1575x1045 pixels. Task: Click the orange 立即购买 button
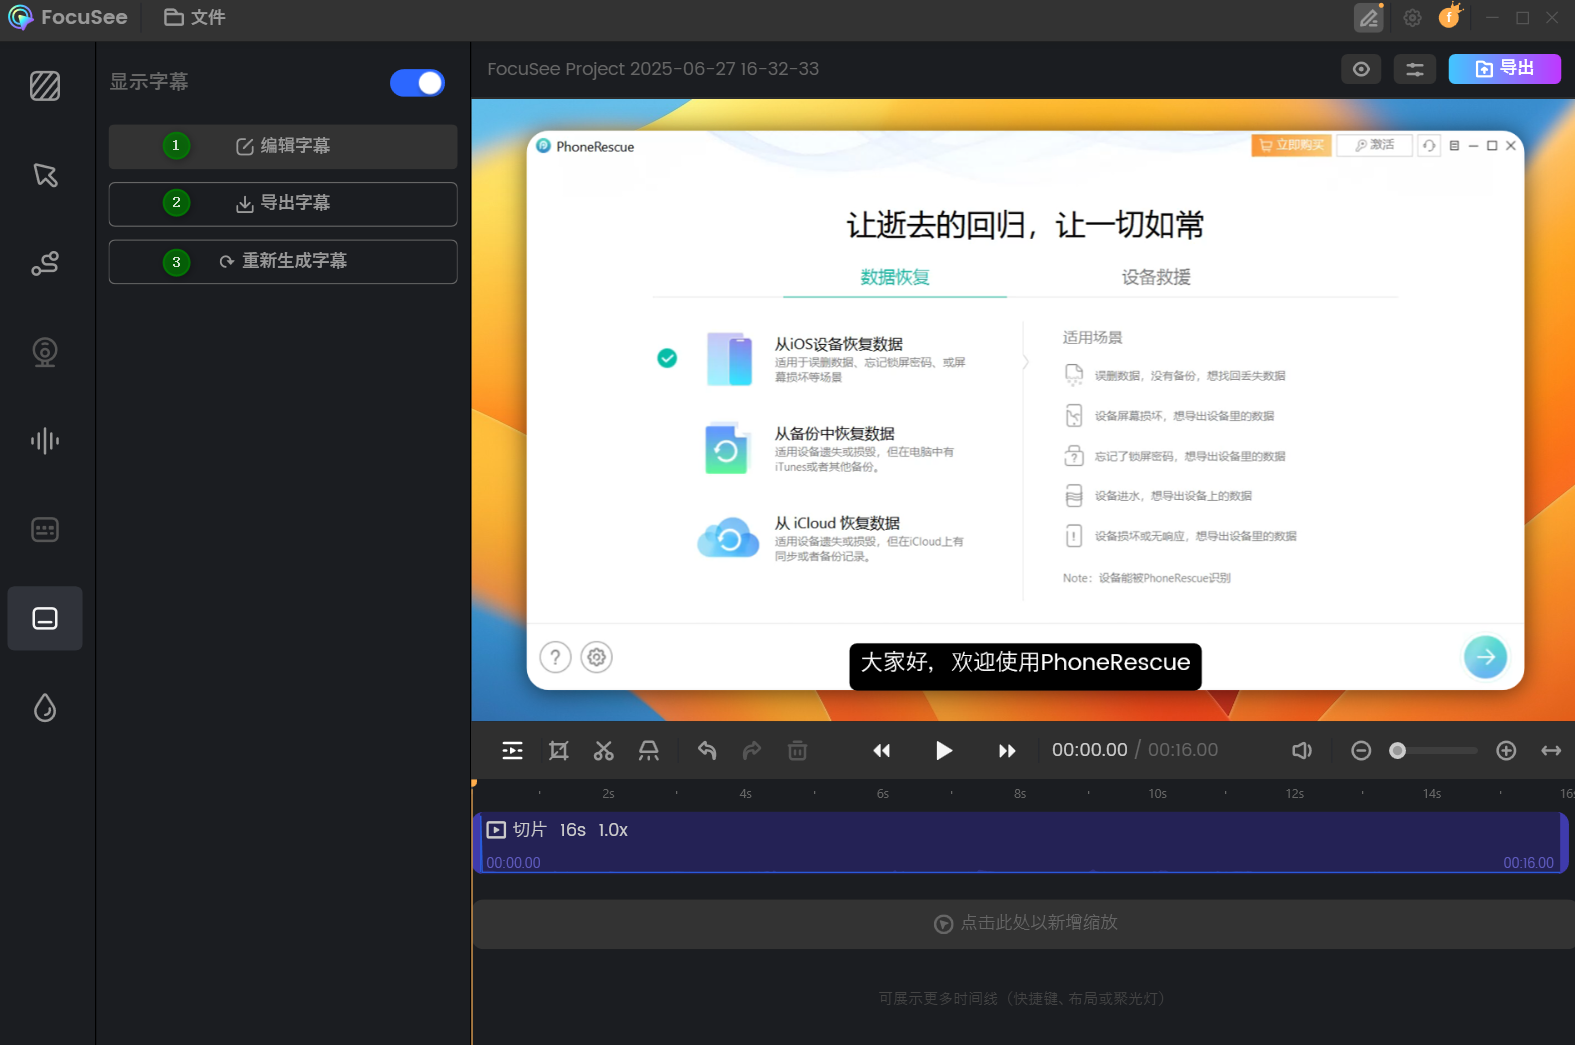click(x=1291, y=145)
